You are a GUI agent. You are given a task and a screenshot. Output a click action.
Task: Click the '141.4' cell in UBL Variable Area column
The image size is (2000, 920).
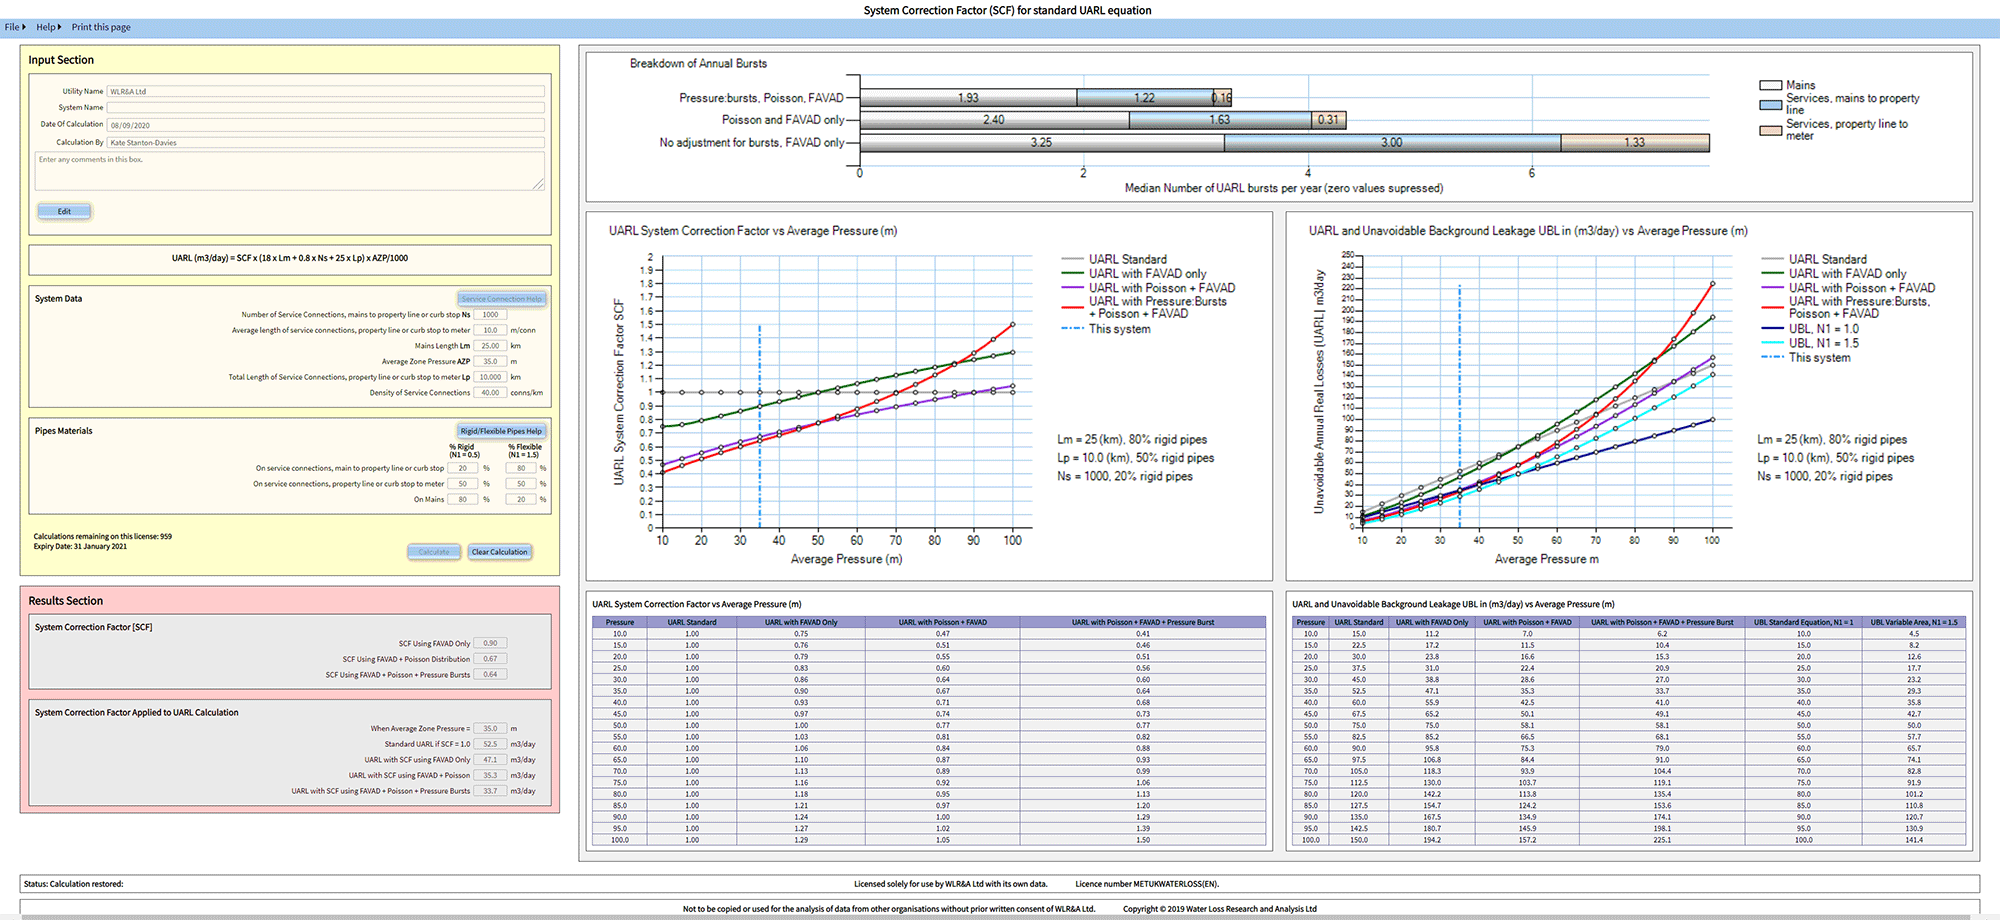[x=1914, y=840]
